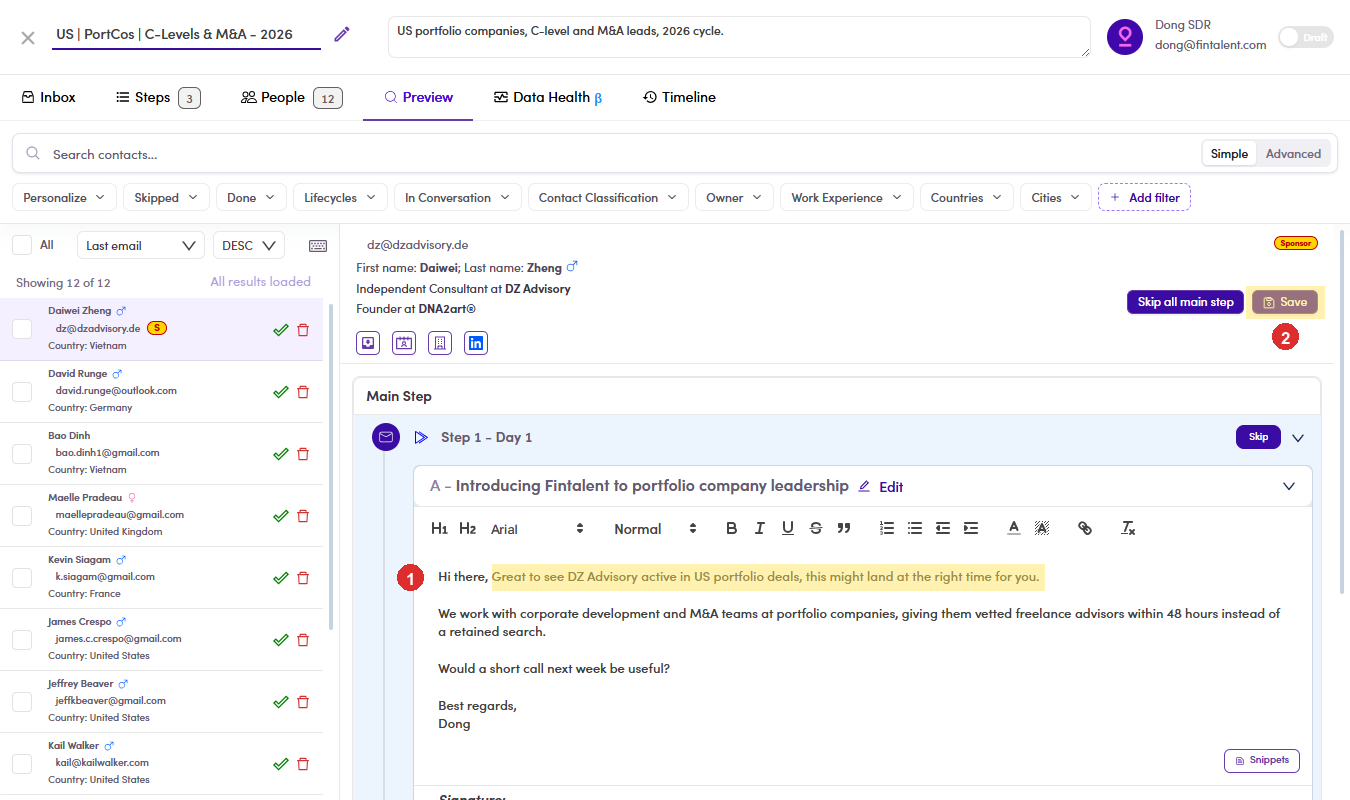The image size is (1350, 800).
Task: Switch to the Timeline tab
Action: coord(679,97)
